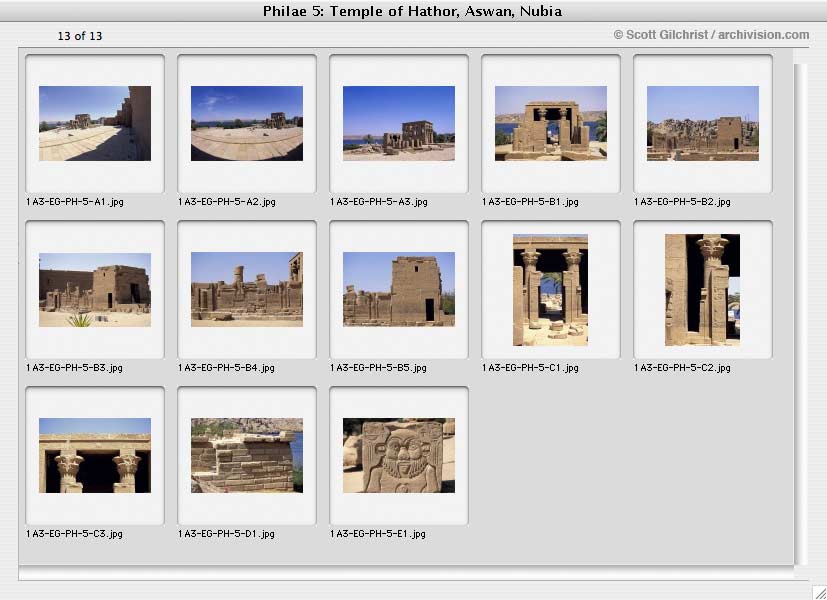Image resolution: width=827 pixels, height=600 pixels.
Task: Click the filename label 1A3-EG-PH-5-D1.jpg
Action: [x=226, y=534]
